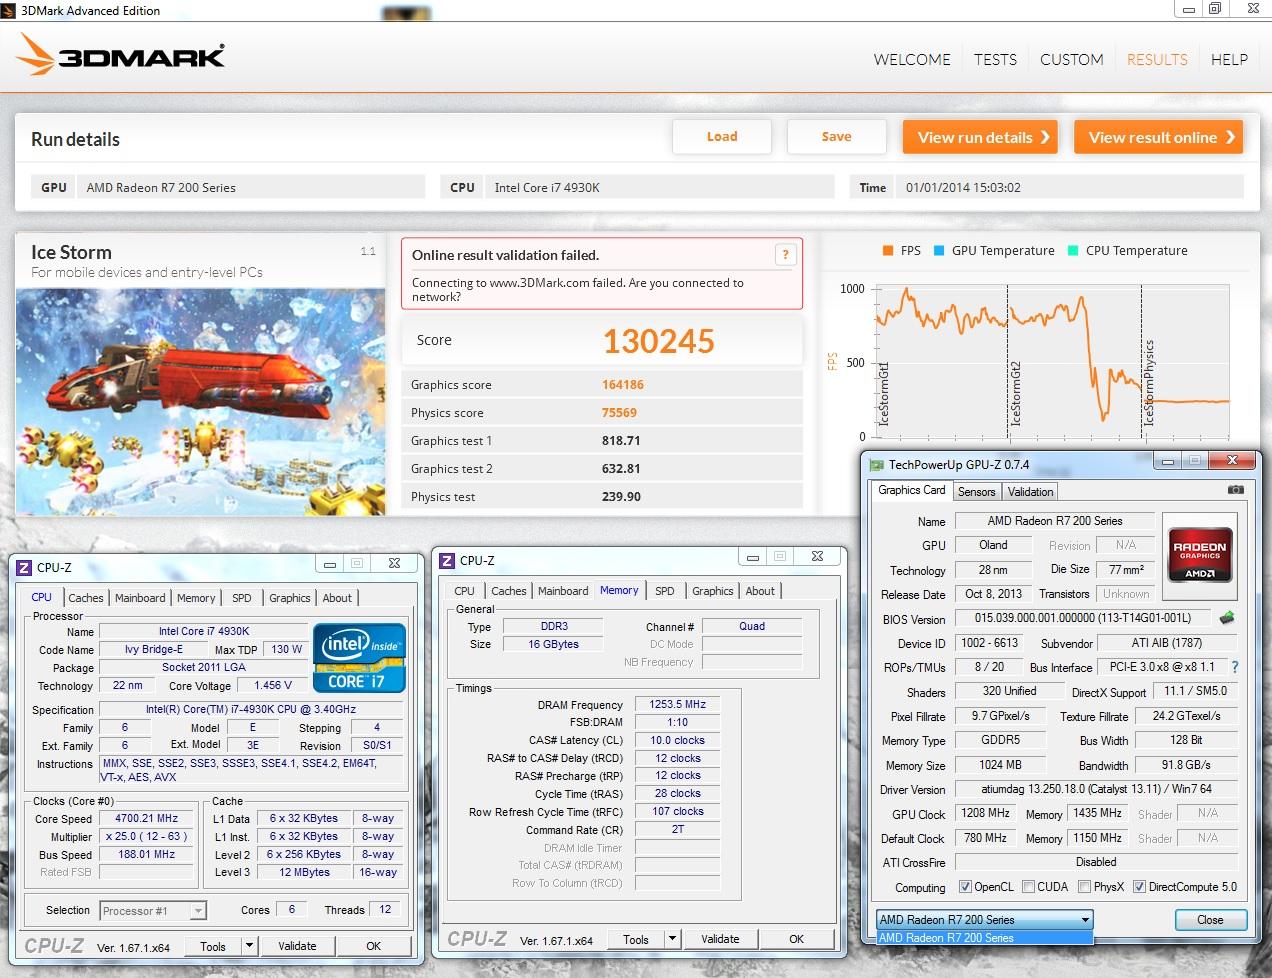The image size is (1272, 978).
Task: Click the GPU-Z title bar icon
Action: coord(877,465)
